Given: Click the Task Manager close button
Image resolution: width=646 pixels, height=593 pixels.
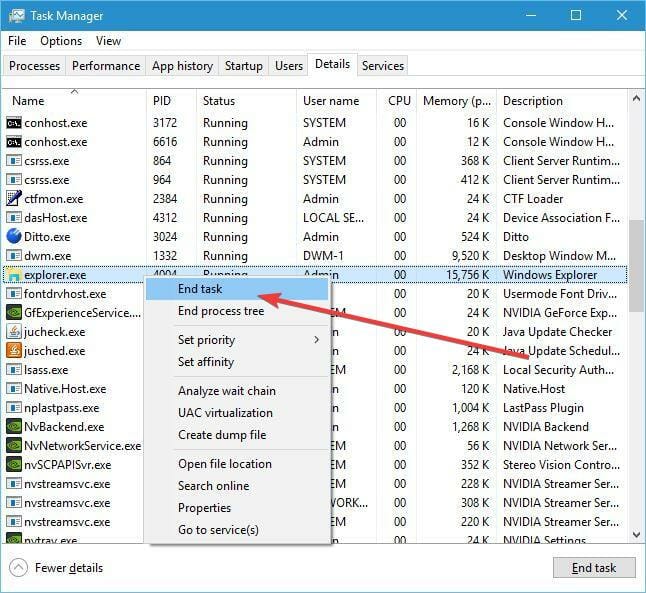Looking at the screenshot, I should pyautogui.click(x=622, y=16).
